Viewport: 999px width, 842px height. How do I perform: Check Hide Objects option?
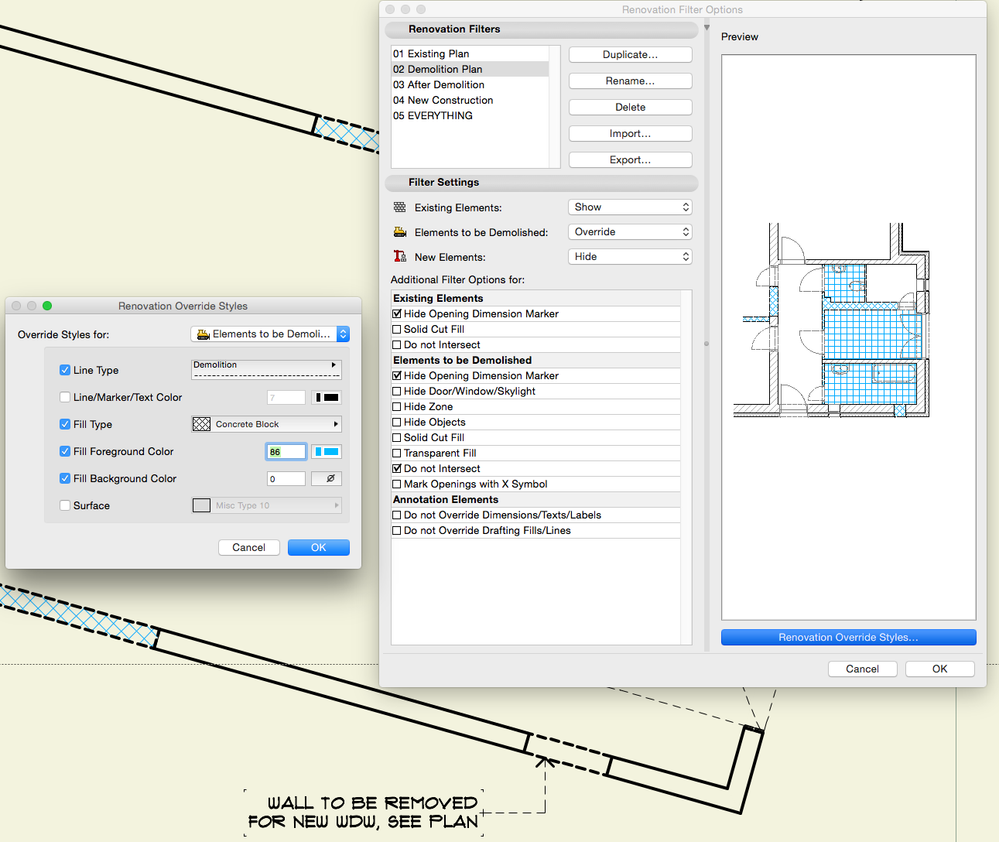point(397,422)
